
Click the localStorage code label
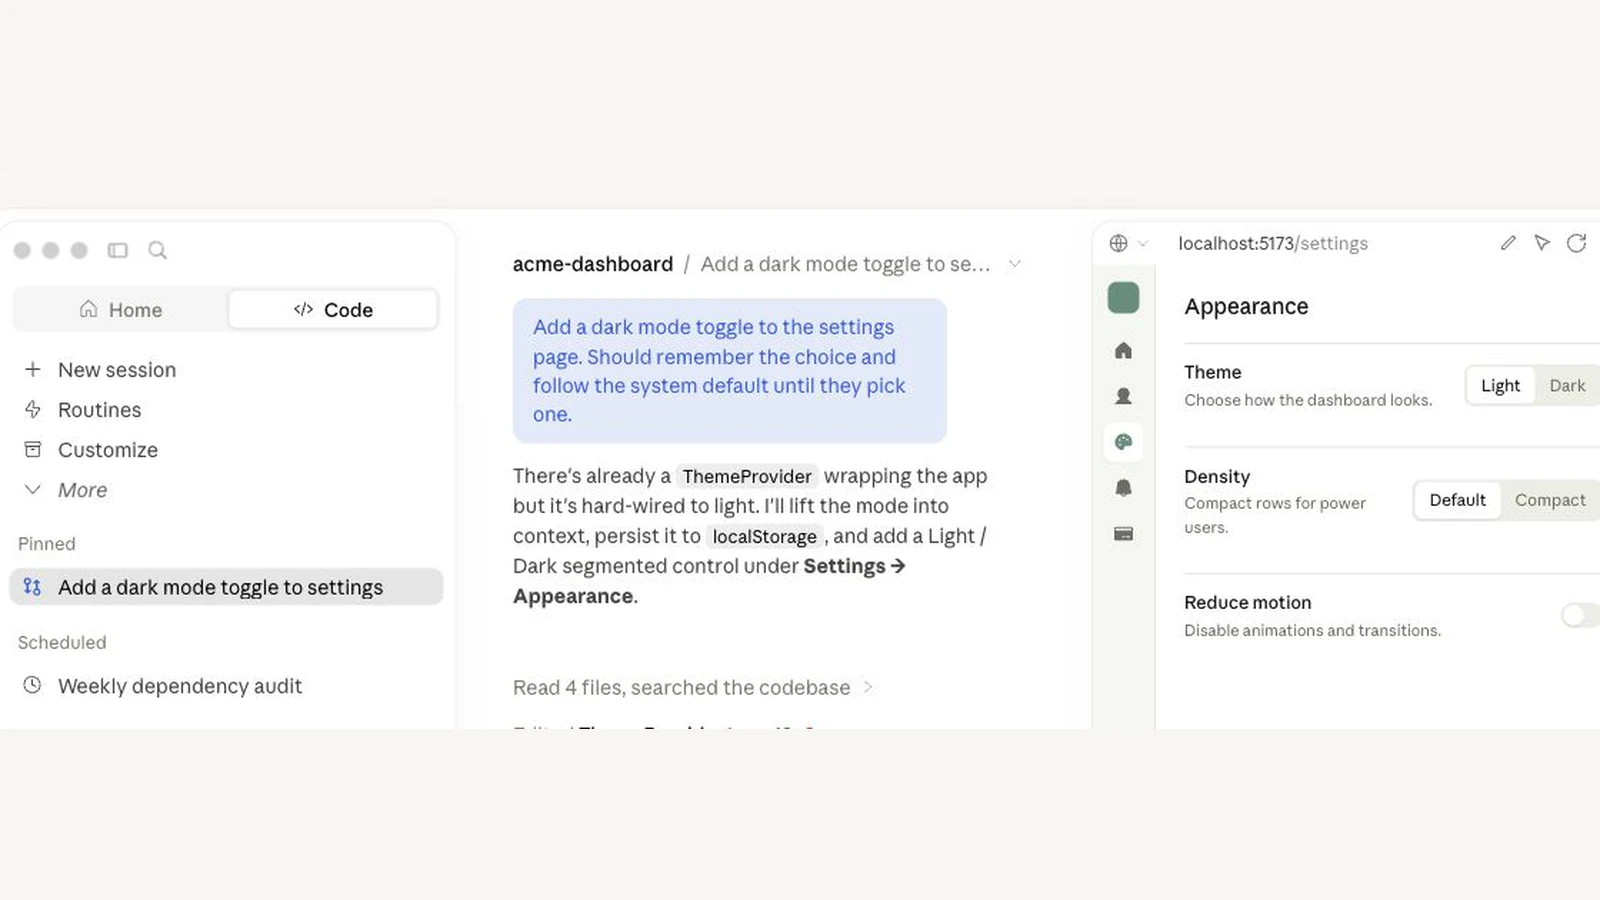point(764,537)
